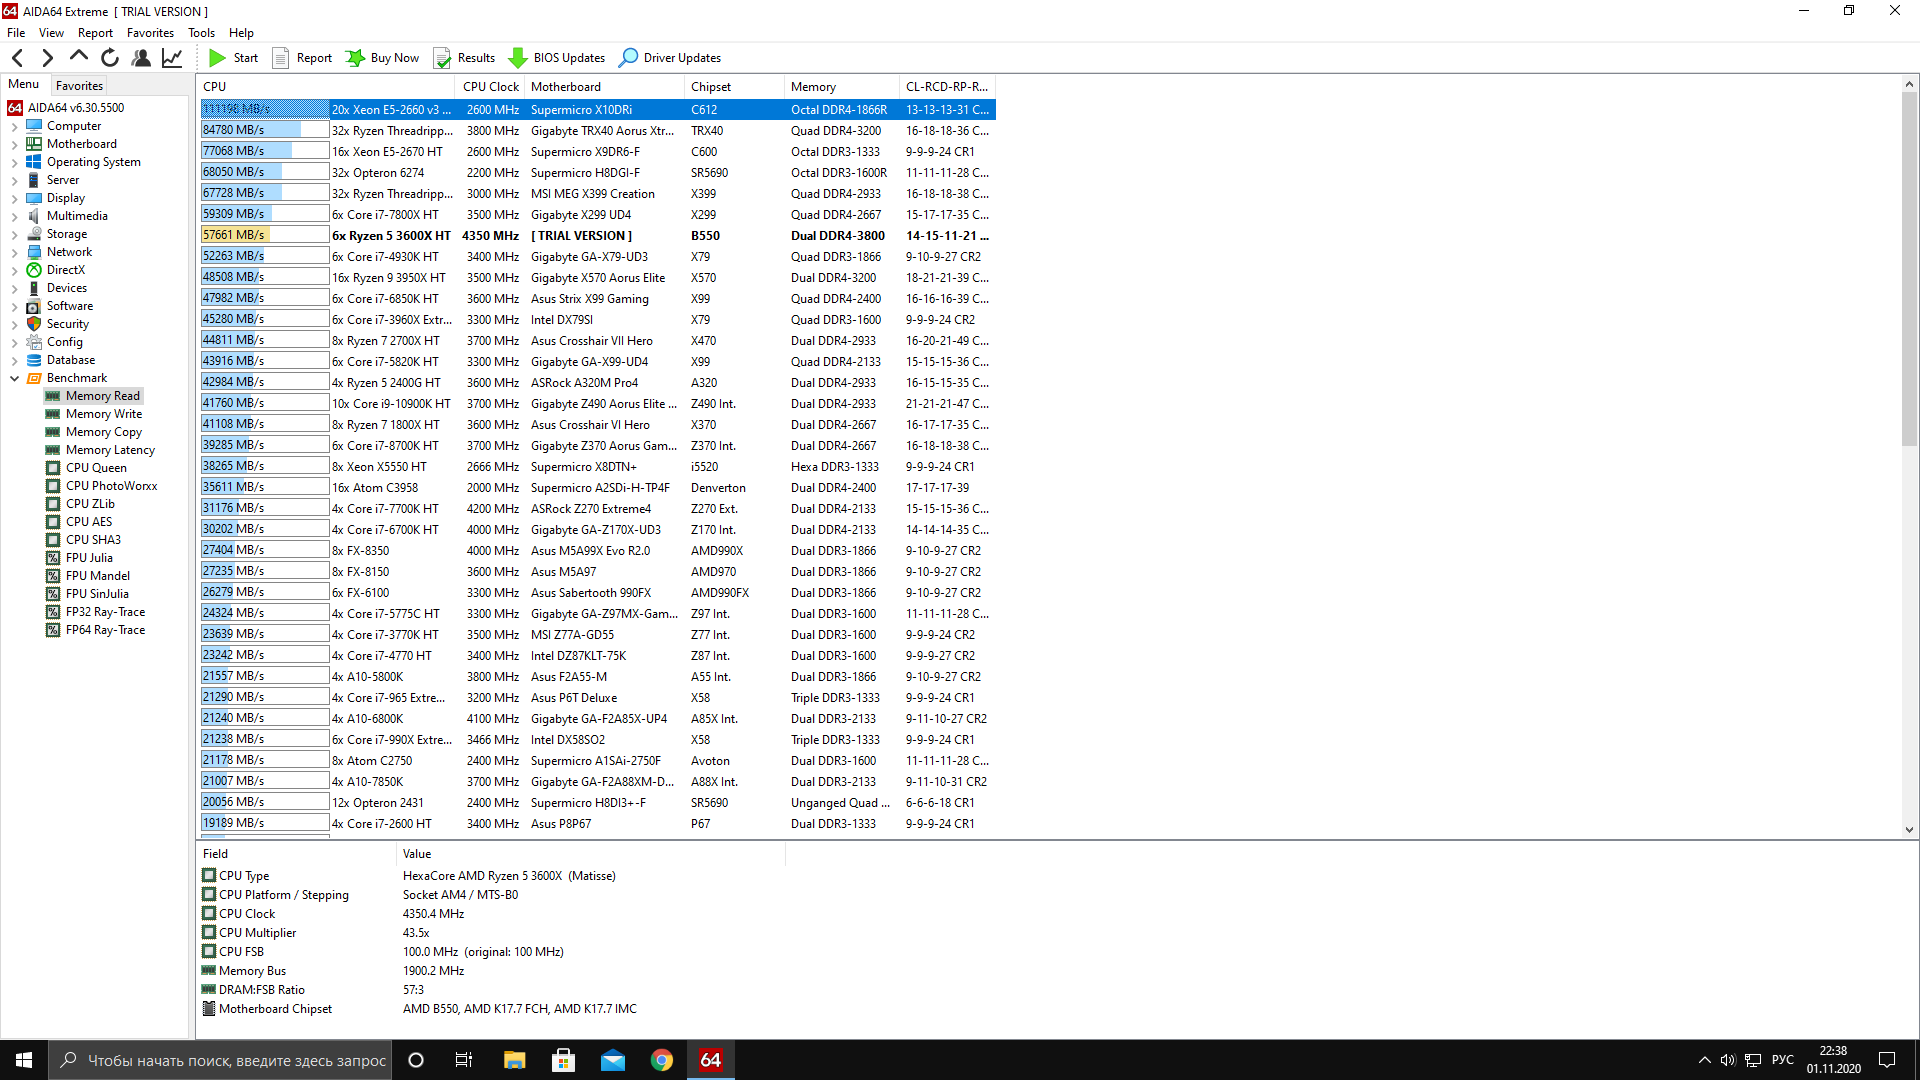Image resolution: width=1920 pixels, height=1080 pixels.
Task: Select the 32x Ryzen Threadripper TRX40 row
Action: click(x=598, y=131)
